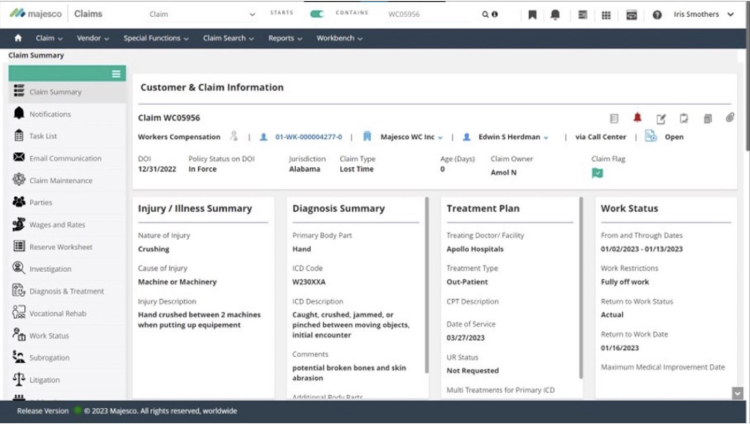Image resolution: width=750 pixels, height=424 pixels.
Task: Click ICD code value W230XXA
Action: pos(309,282)
